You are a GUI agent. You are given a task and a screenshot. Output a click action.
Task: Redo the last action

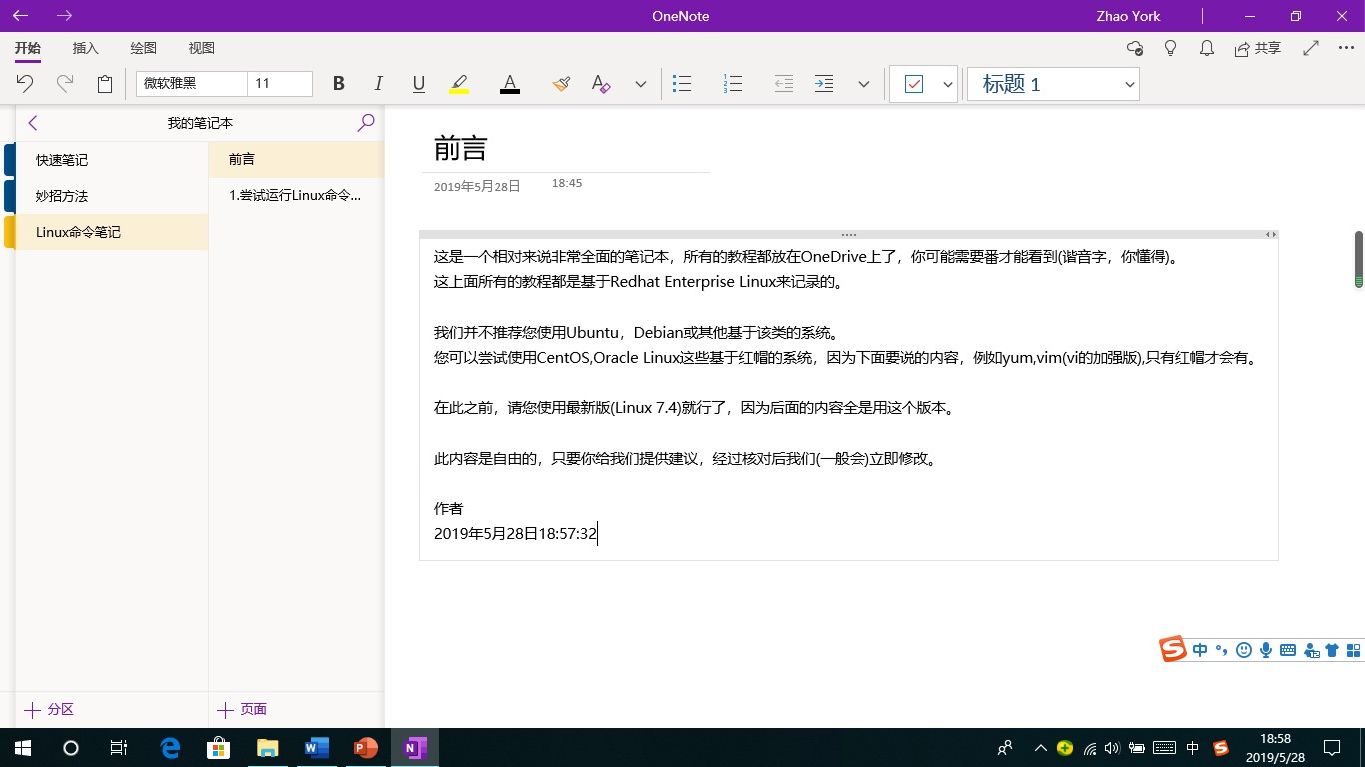click(x=65, y=84)
